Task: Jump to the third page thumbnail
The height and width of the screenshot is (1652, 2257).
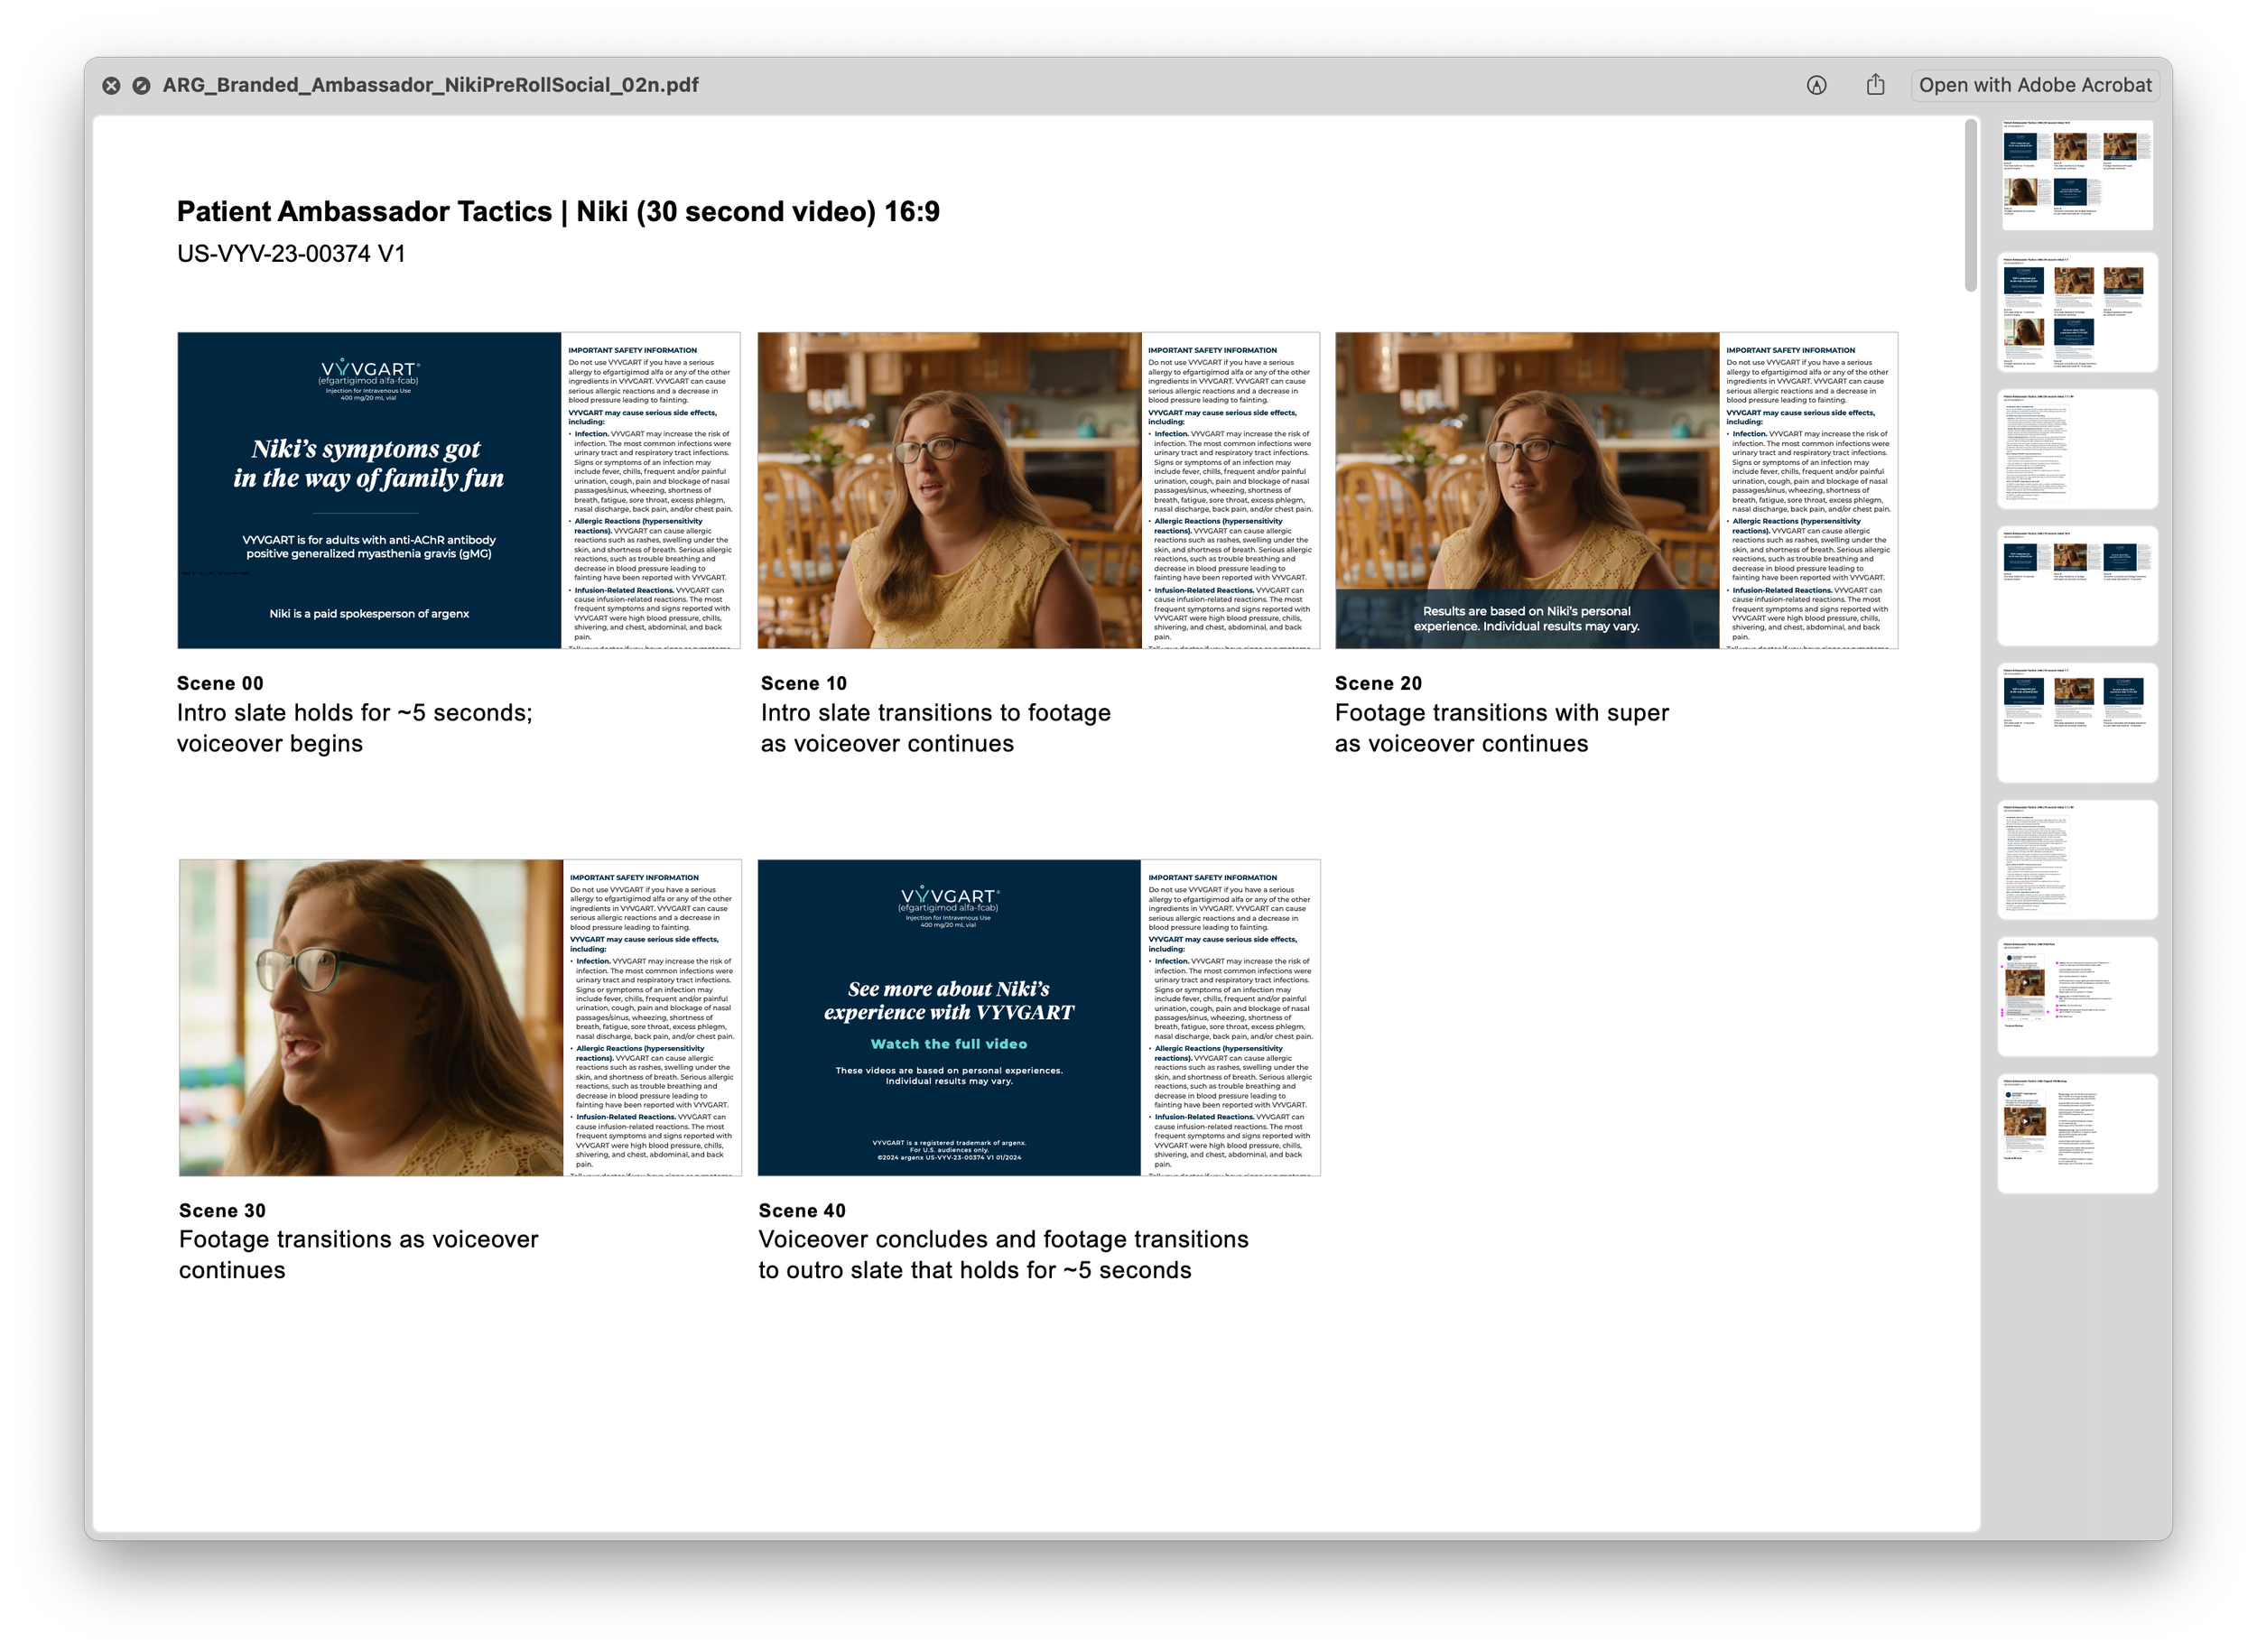Action: coord(2076,449)
